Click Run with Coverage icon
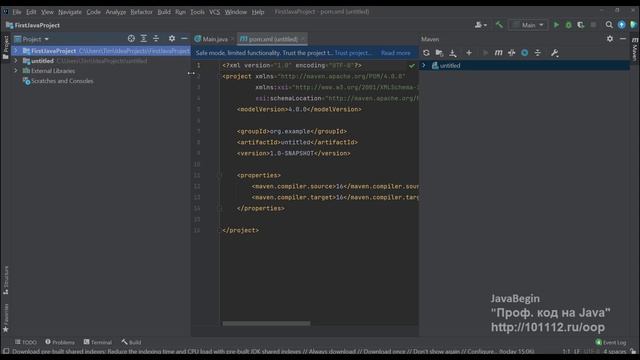The width and height of the screenshot is (640, 360). click(x=580, y=25)
